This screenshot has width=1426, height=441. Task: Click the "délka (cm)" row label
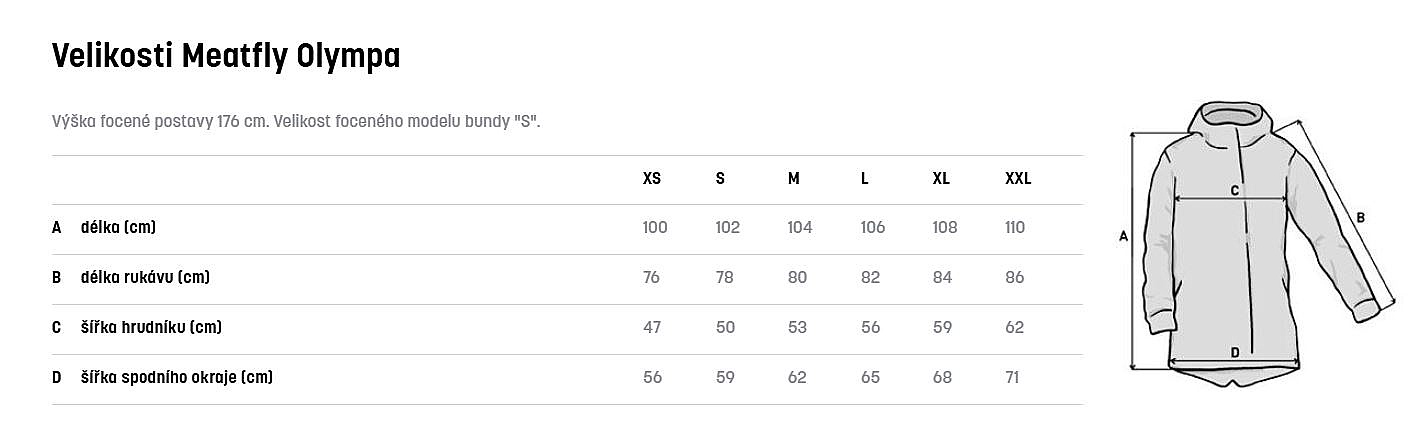point(118,228)
